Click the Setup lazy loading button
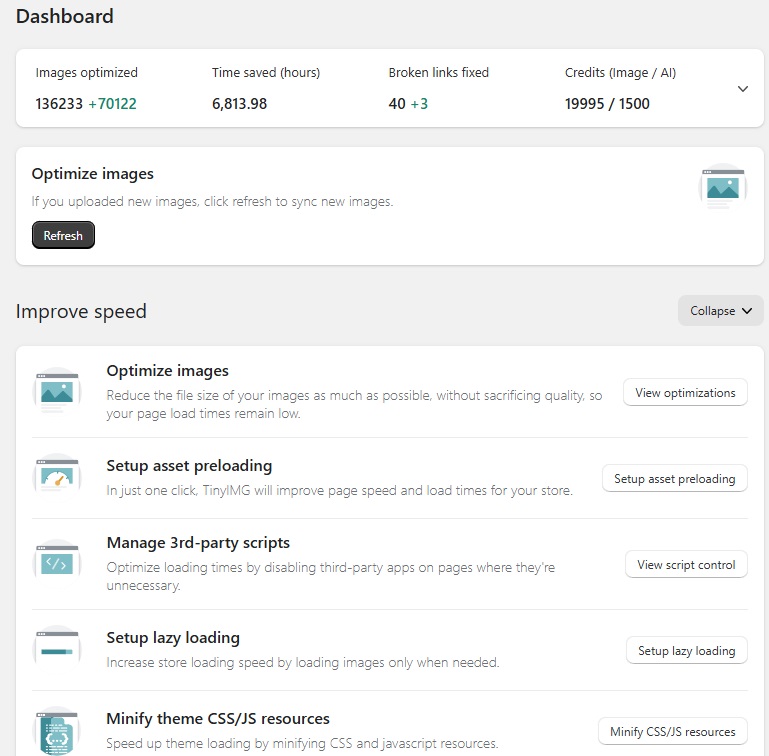 click(x=686, y=651)
